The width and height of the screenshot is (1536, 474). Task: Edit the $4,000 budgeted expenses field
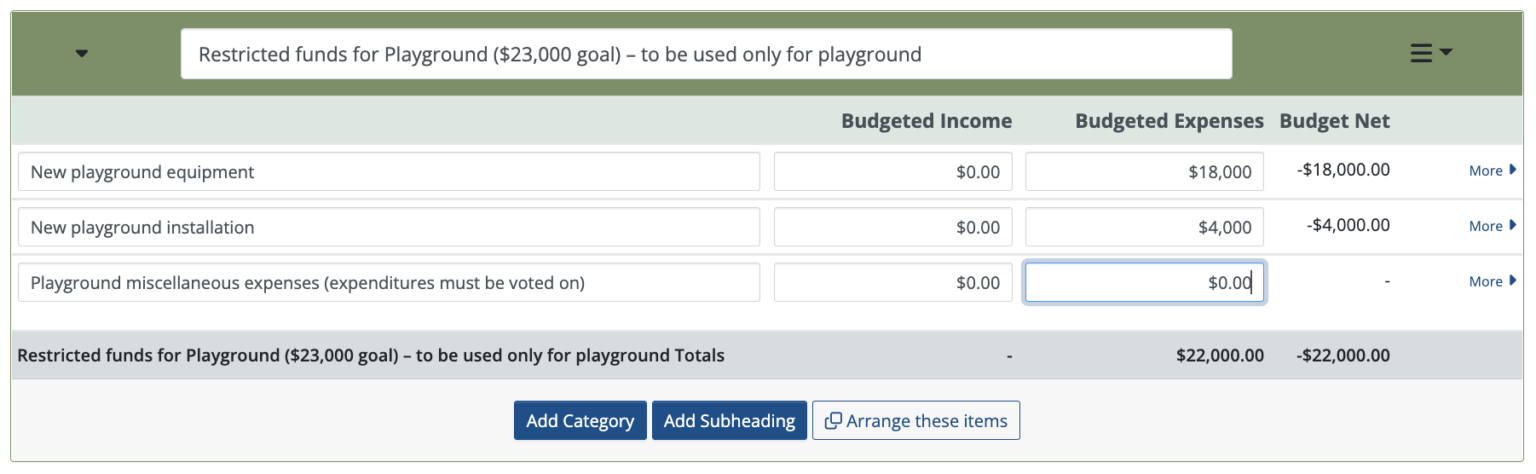pos(1144,227)
